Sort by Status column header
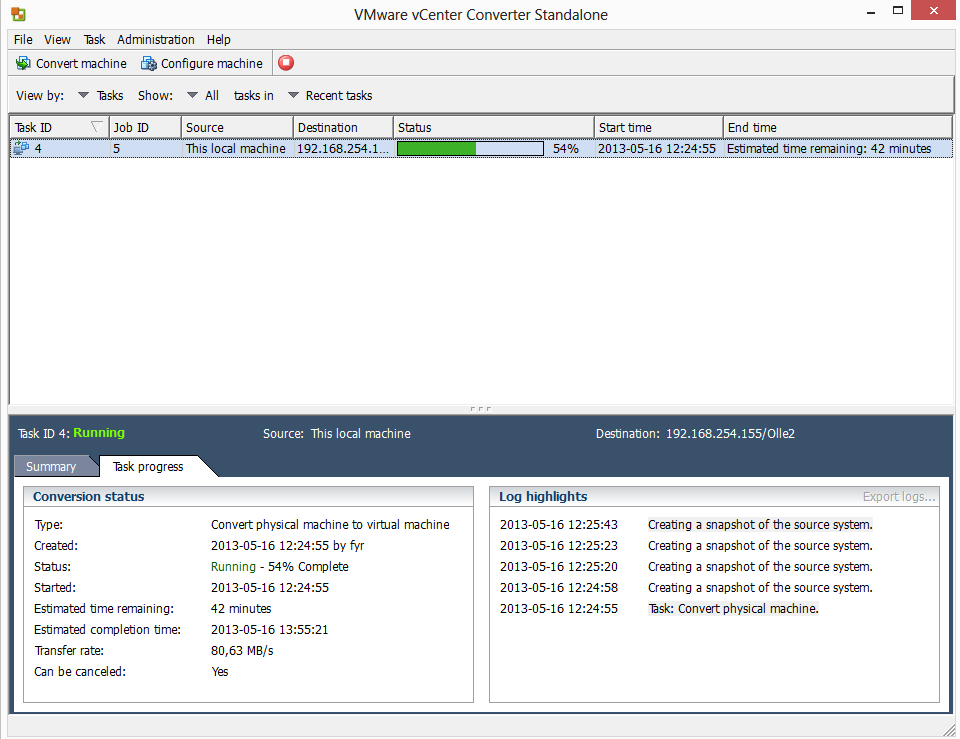Image resolution: width=960 pixels, height=739 pixels. point(493,127)
